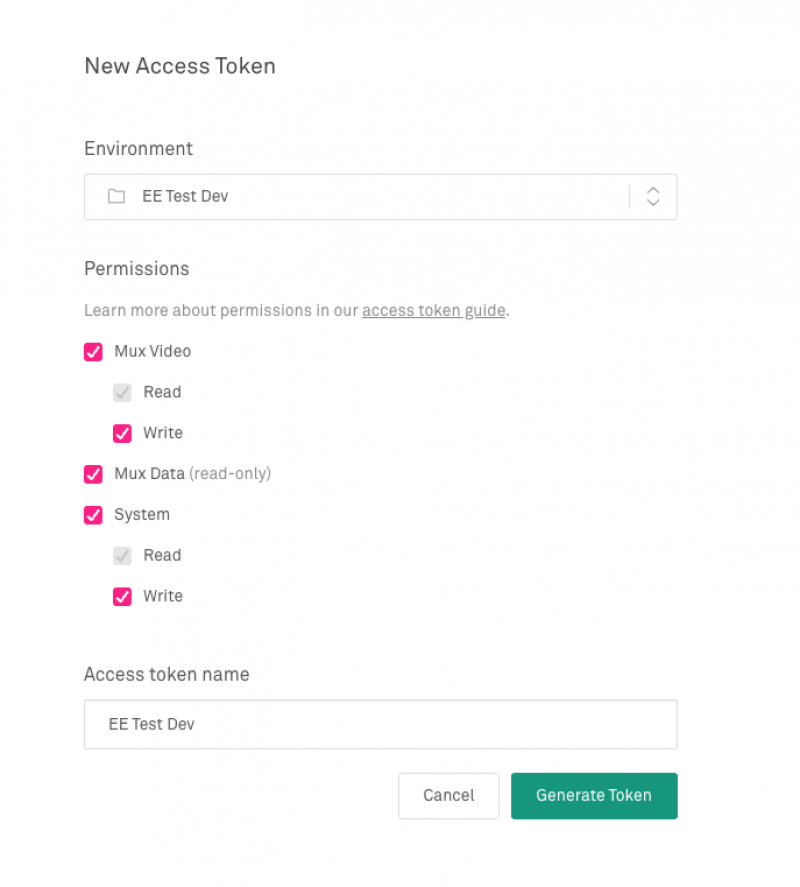Click the grayed Read checkbox under System
The image size is (800, 887).
pos(122,556)
